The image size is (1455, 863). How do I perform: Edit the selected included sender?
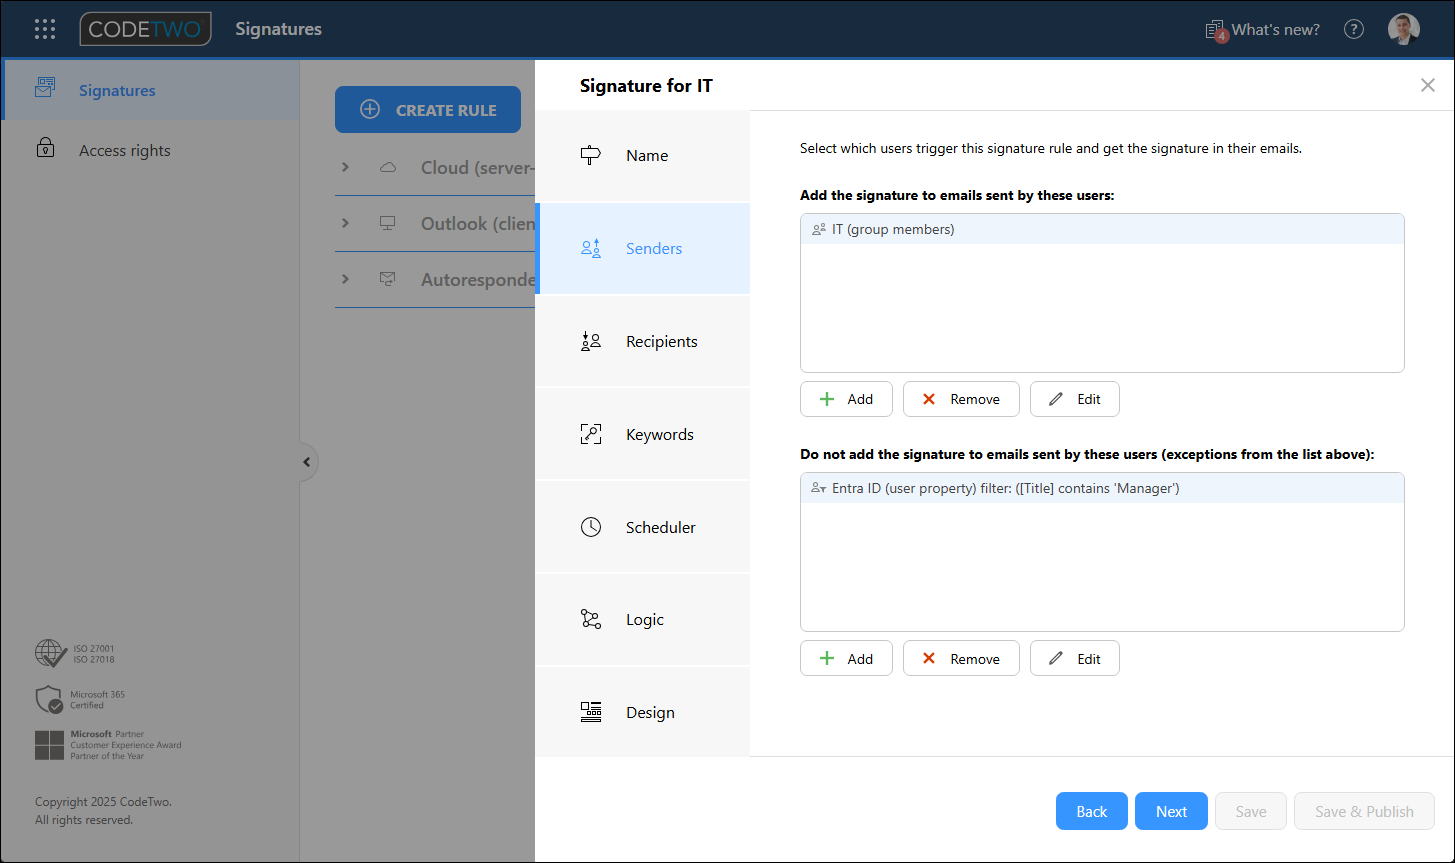1075,399
